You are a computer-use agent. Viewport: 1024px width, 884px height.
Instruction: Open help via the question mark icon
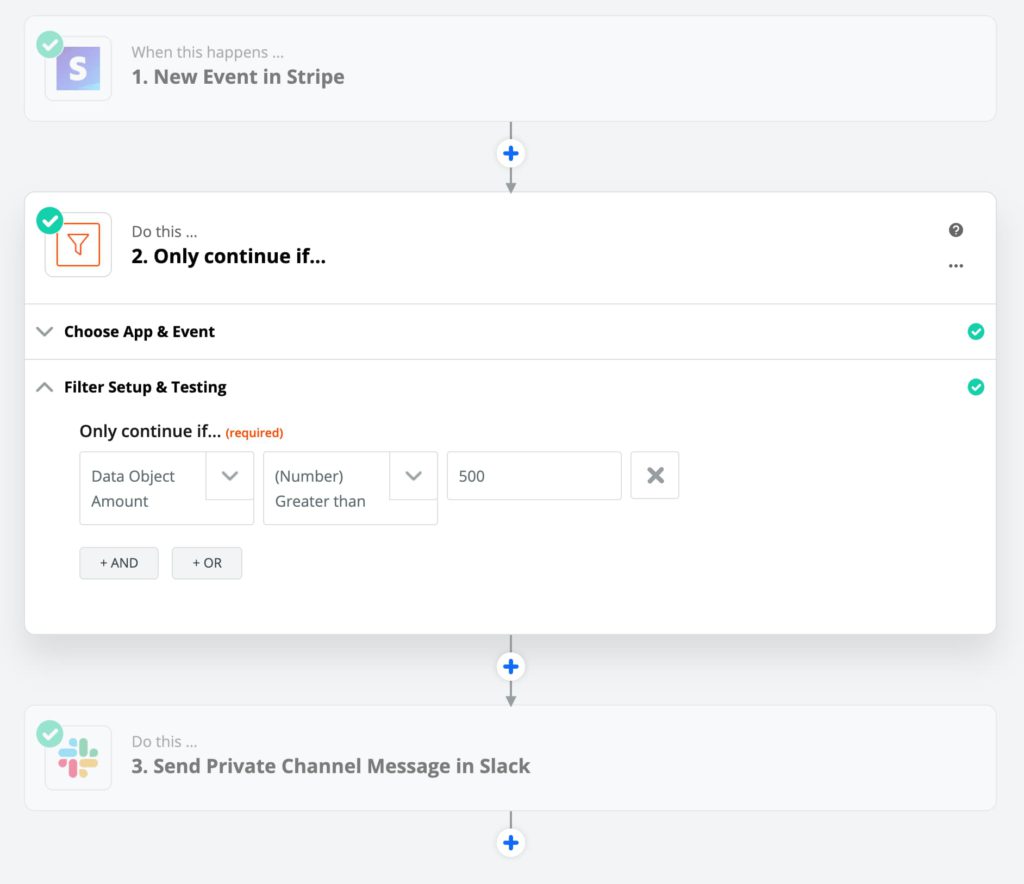click(x=956, y=230)
